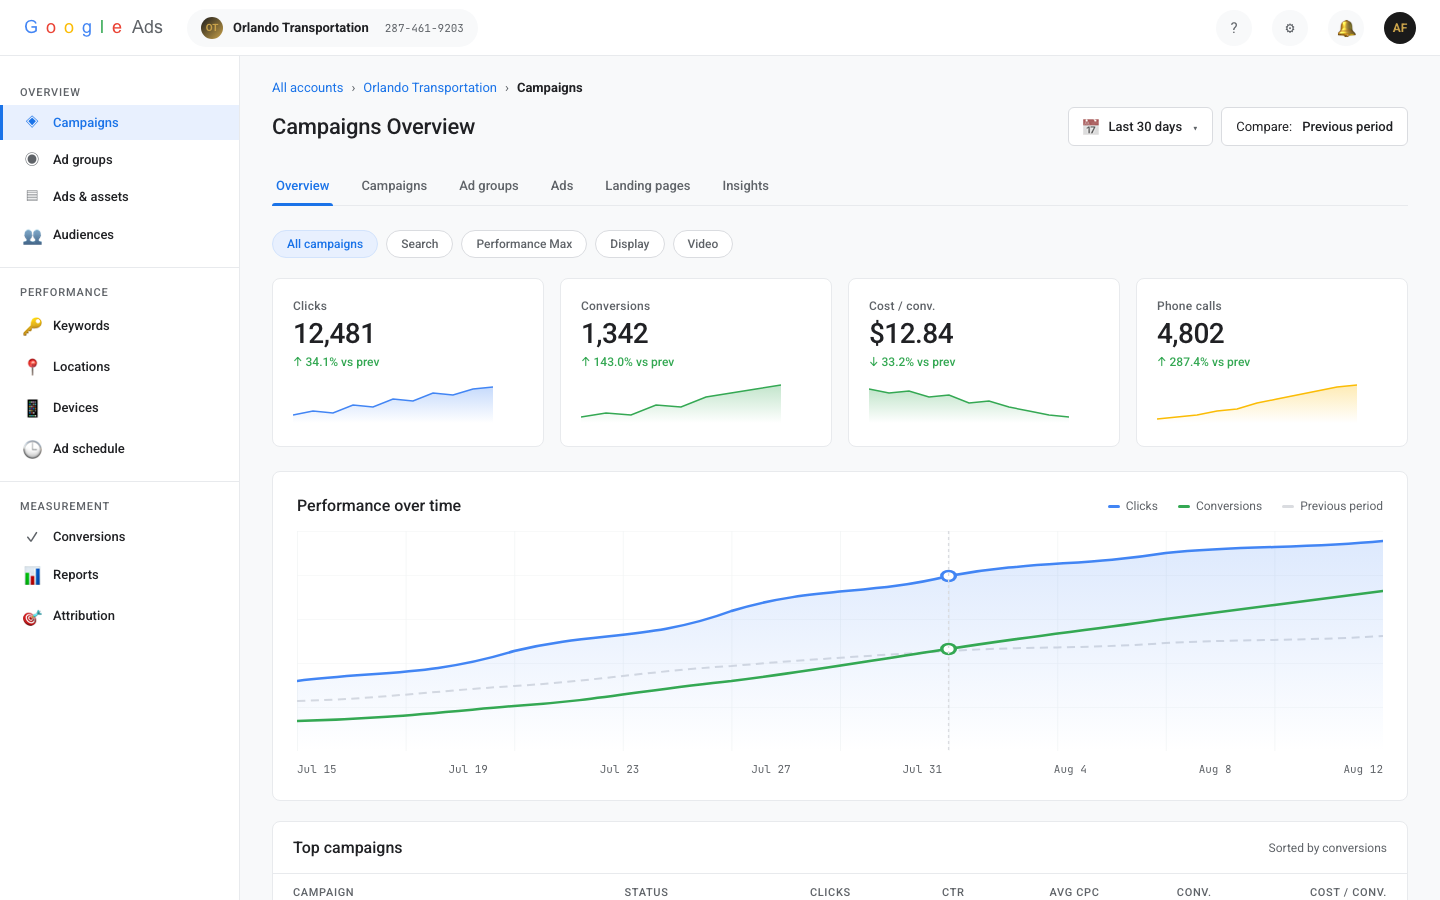The width and height of the screenshot is (1440, 900).
Task: Click the Audiences people icon
Action: click(32, 235)
